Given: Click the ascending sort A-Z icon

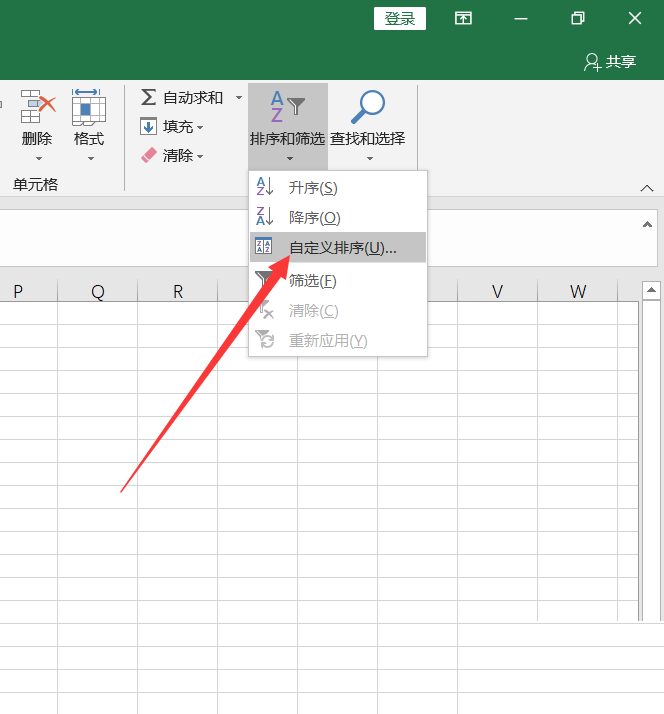Looking at the screenshot, I should tap(265, 187).
